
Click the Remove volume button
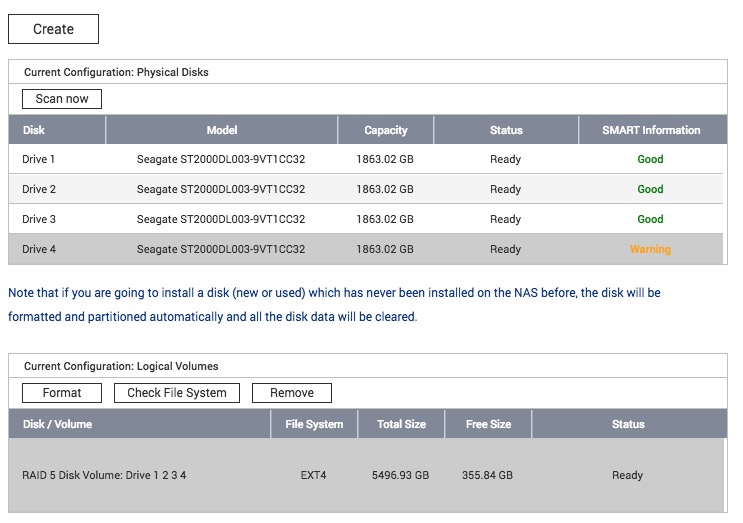(x=291, y=393)
